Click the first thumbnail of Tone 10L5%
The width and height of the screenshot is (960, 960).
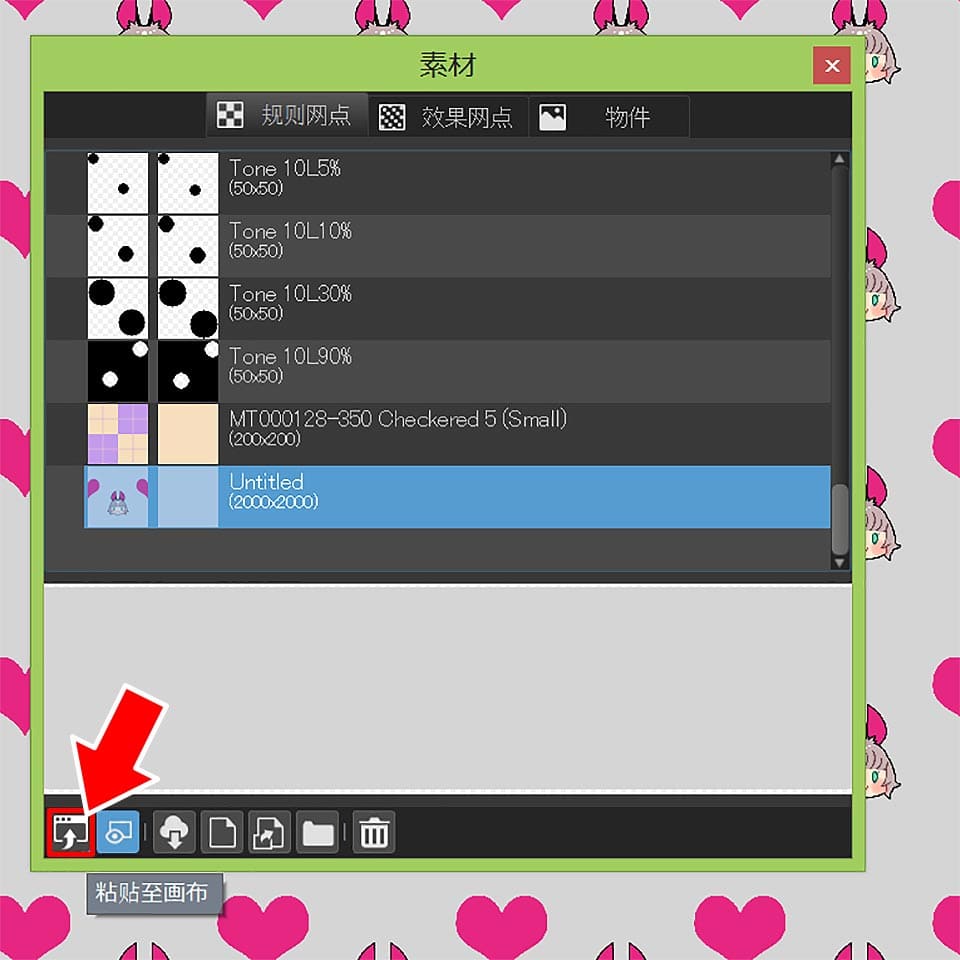pyautogui.click(x=118, y=183)
